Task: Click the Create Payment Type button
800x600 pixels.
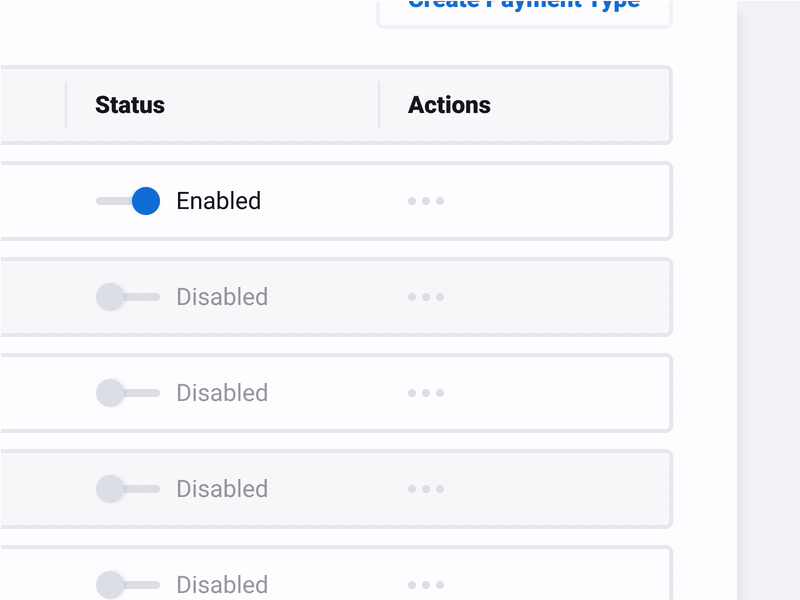Action: point(524,5)
